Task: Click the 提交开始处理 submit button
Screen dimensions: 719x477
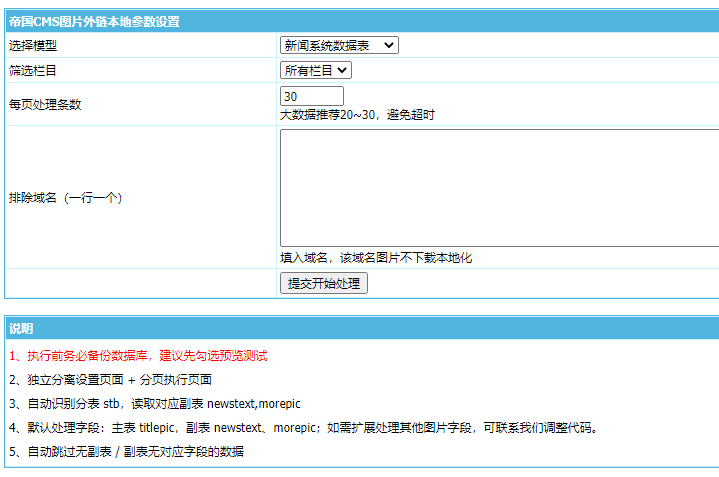Action: point(324,283)
